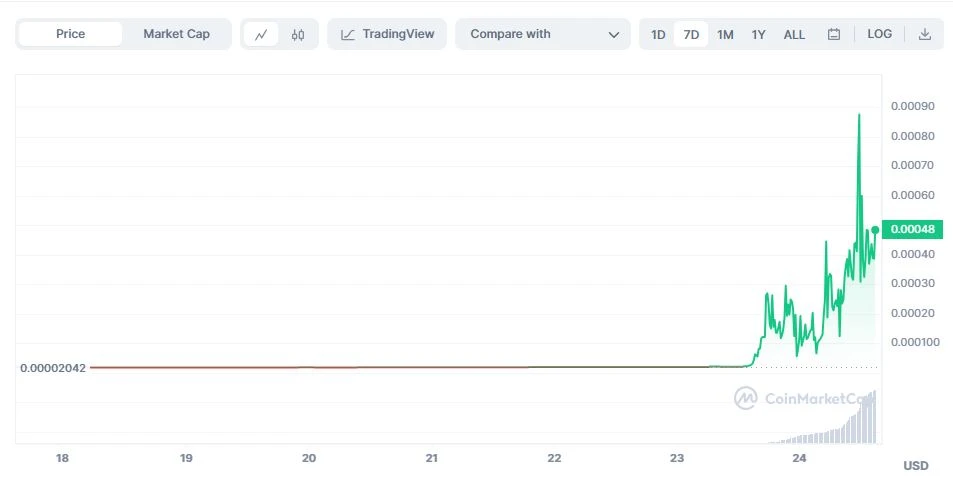
Task: Select 1D time range
Action: [x=658, y=34]
